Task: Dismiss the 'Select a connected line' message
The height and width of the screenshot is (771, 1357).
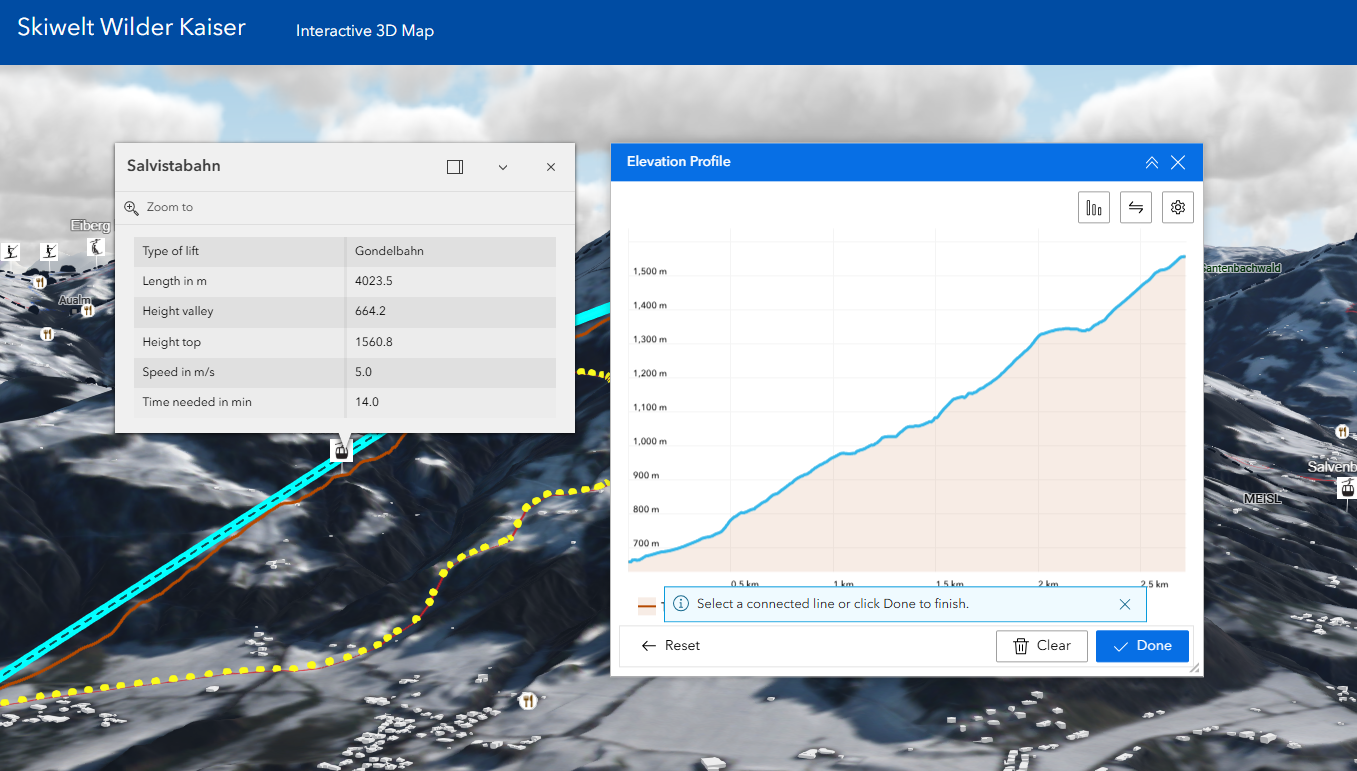Action: pyautogui.click(x=1125, y=604)
